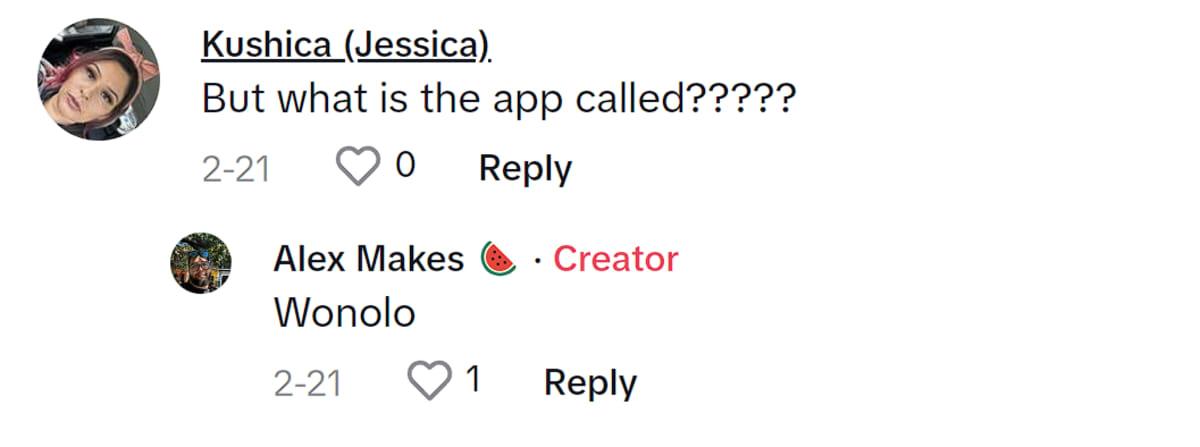Reply to Kushica's question about the app
1200x447 pixels.
point(525,168)
